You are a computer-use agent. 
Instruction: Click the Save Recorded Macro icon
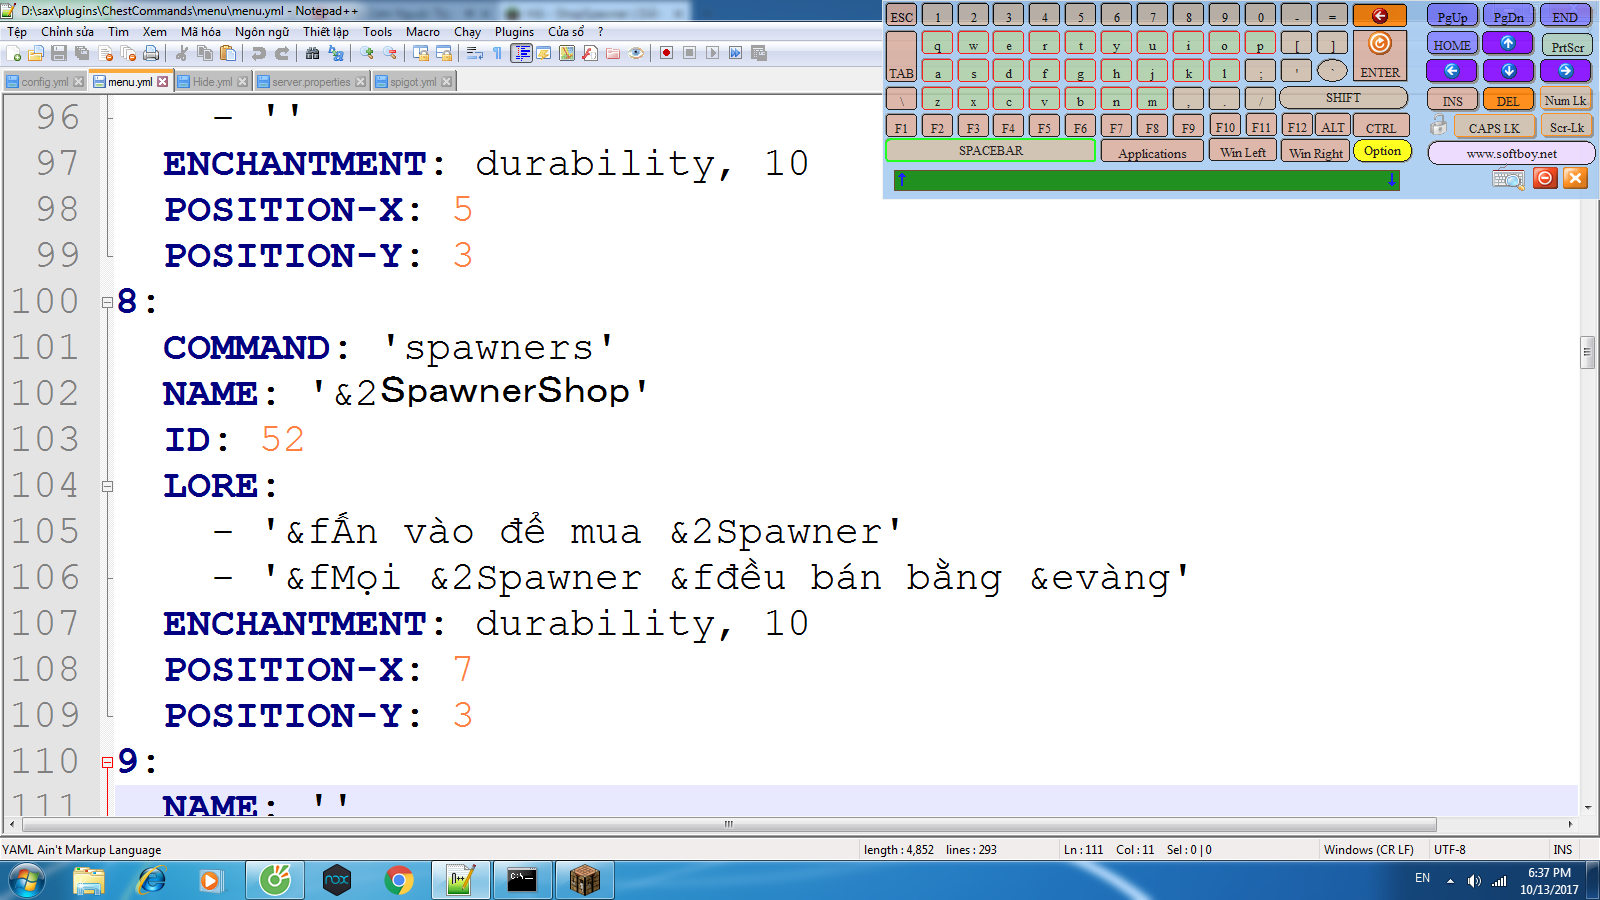click(x=759, y=53)
